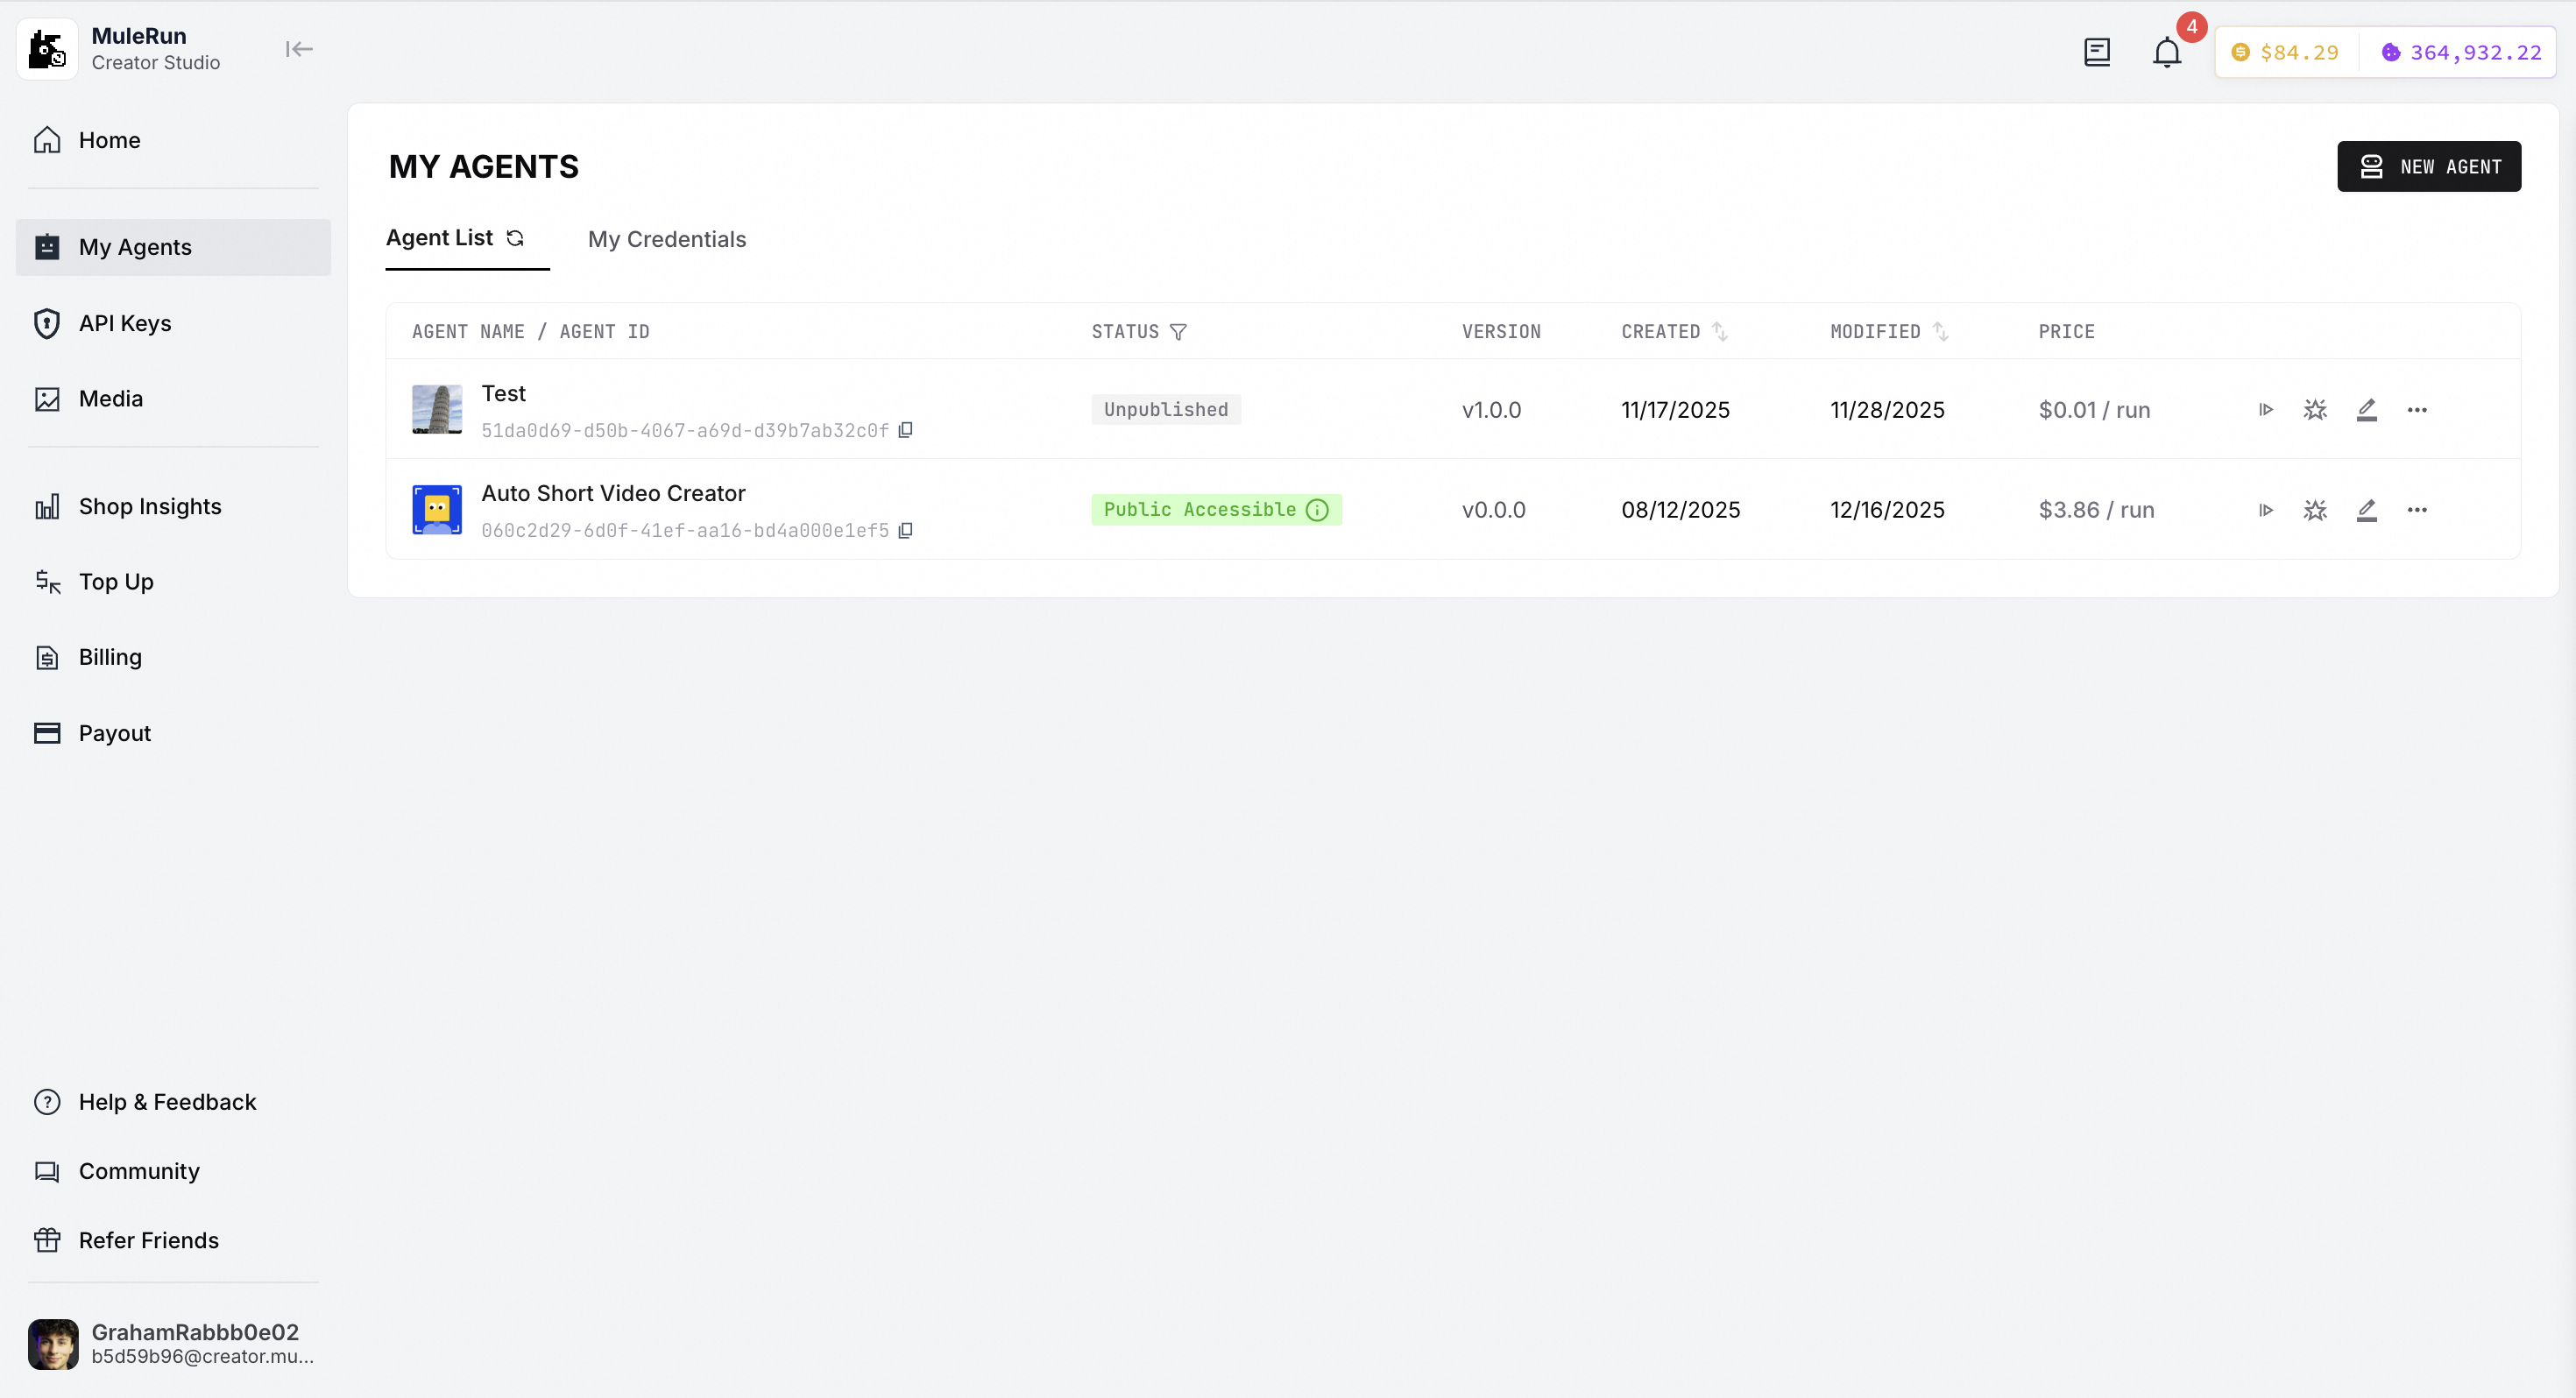The image size is (2576, 1398).
Task: Open the documentation book icon
Action: 2096,52
